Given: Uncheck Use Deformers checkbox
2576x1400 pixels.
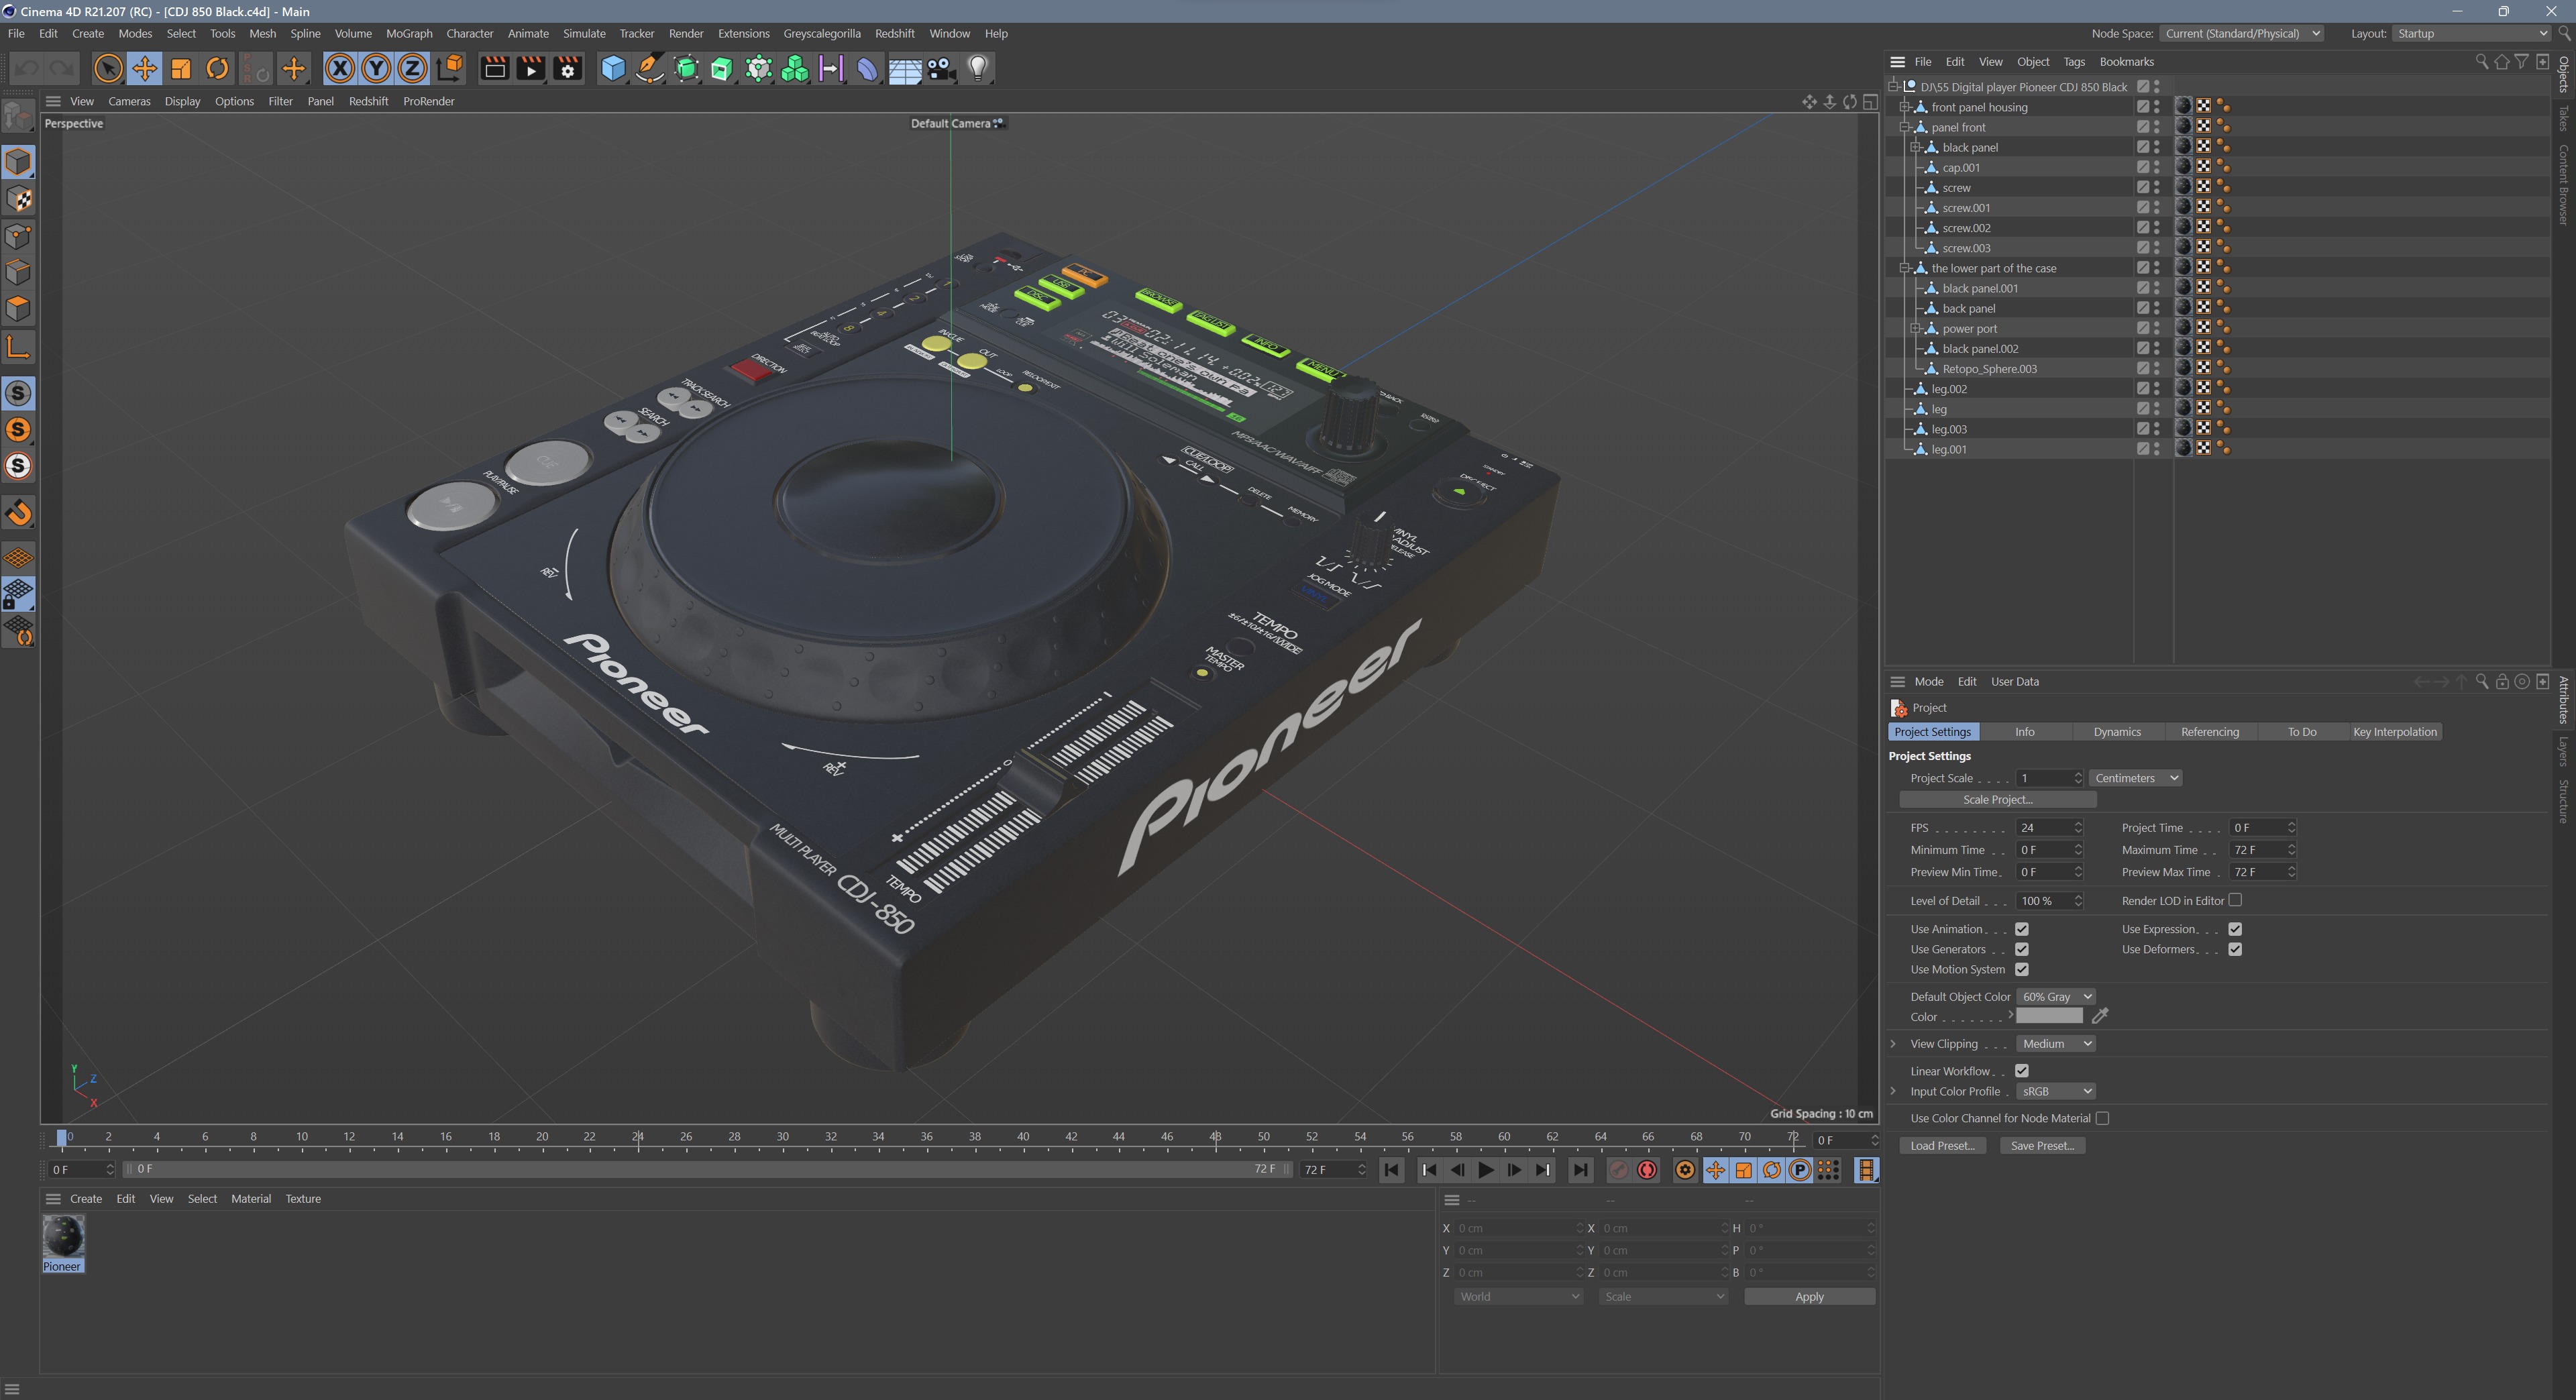Looking at the screenshot, I should (x=2235, y=949).
